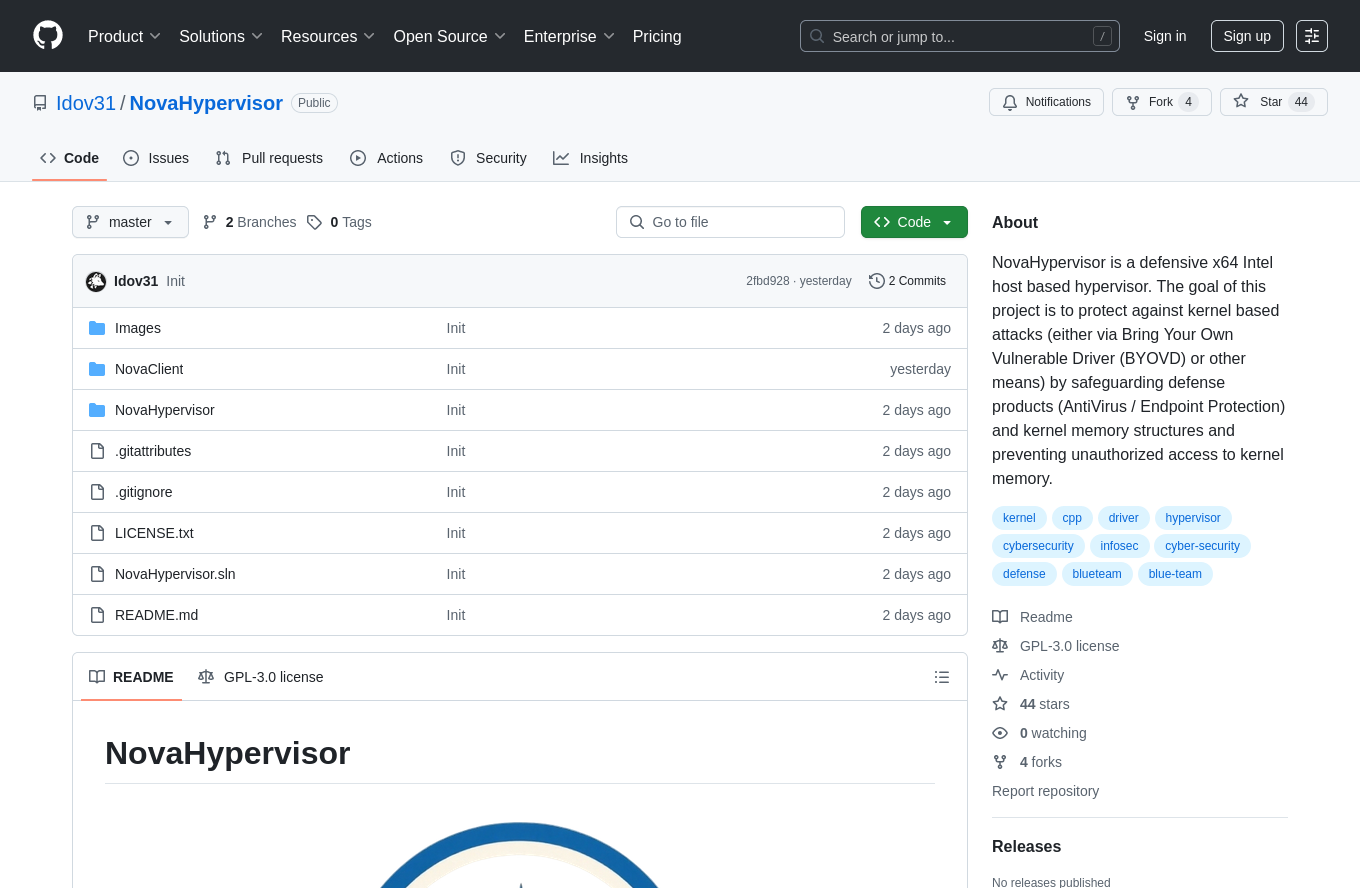Select the cybersecurity topic tag
The height and width of the screenshot is (888, 1360).
1038,546
